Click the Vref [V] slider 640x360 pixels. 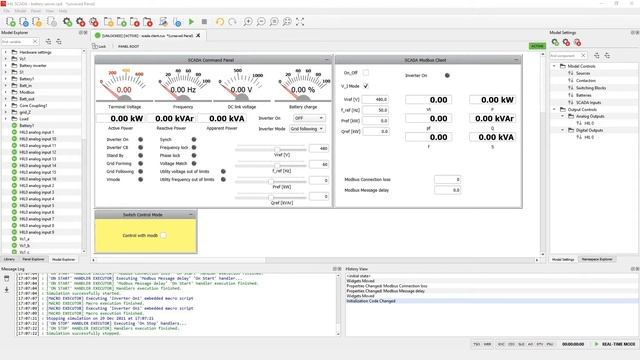(271, 149)
